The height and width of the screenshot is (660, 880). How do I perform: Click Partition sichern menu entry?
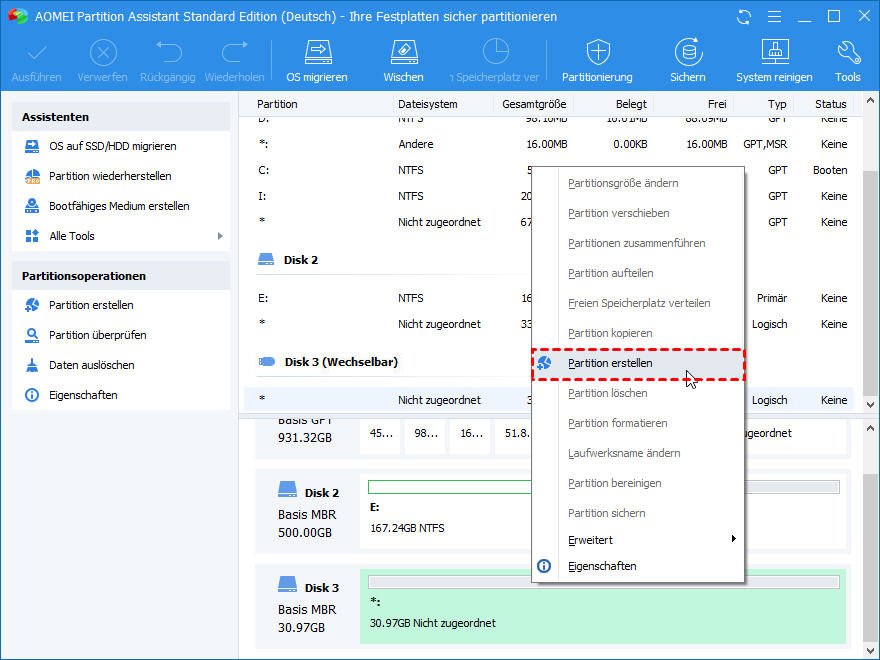[638, 514]
